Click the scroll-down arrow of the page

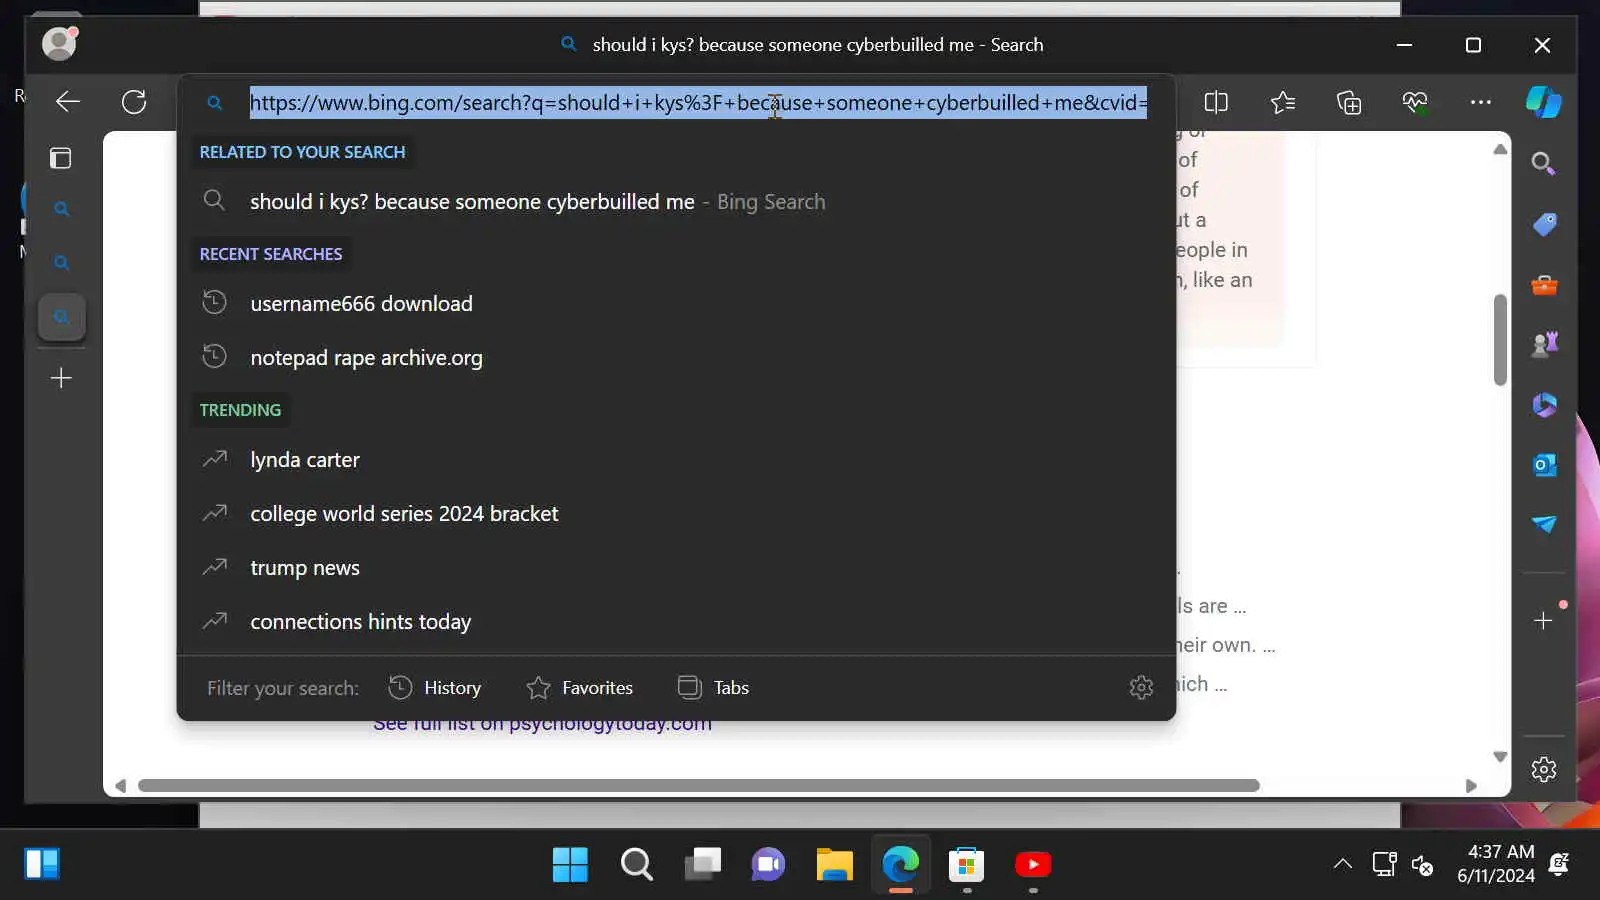point(1500,757)
